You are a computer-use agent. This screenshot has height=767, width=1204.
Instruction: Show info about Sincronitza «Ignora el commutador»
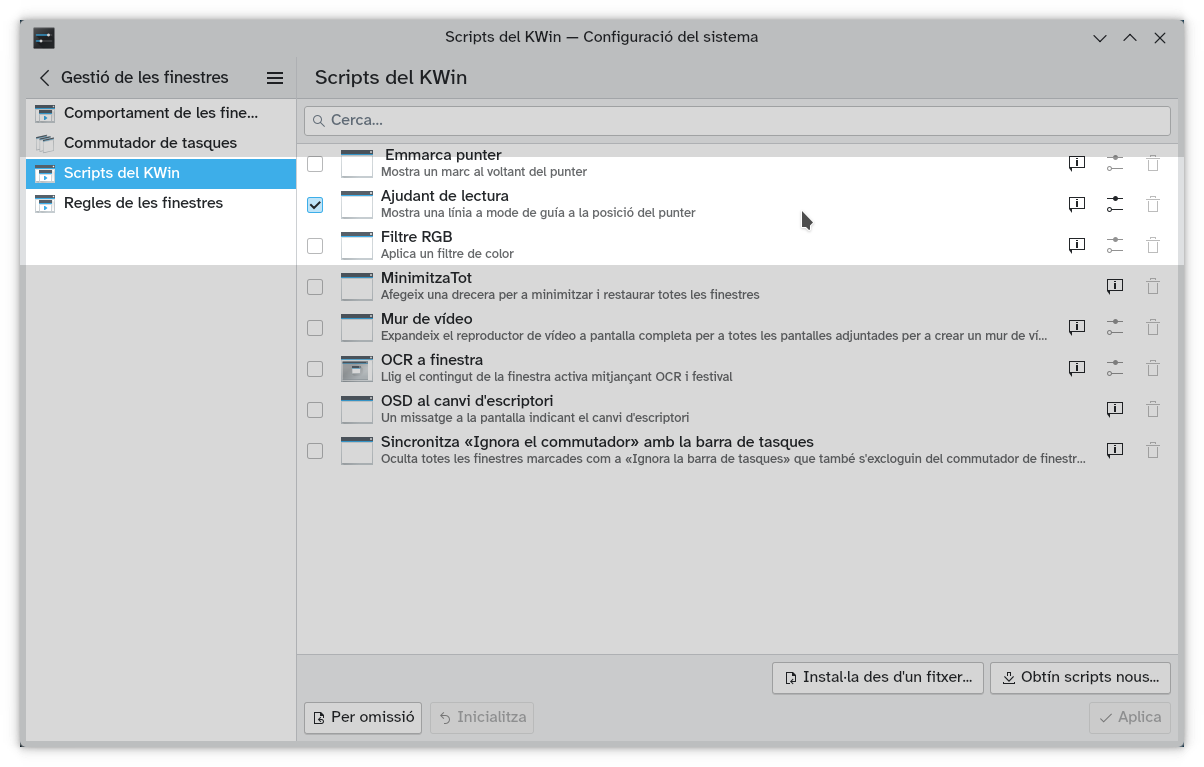(x=1115, y=450)
